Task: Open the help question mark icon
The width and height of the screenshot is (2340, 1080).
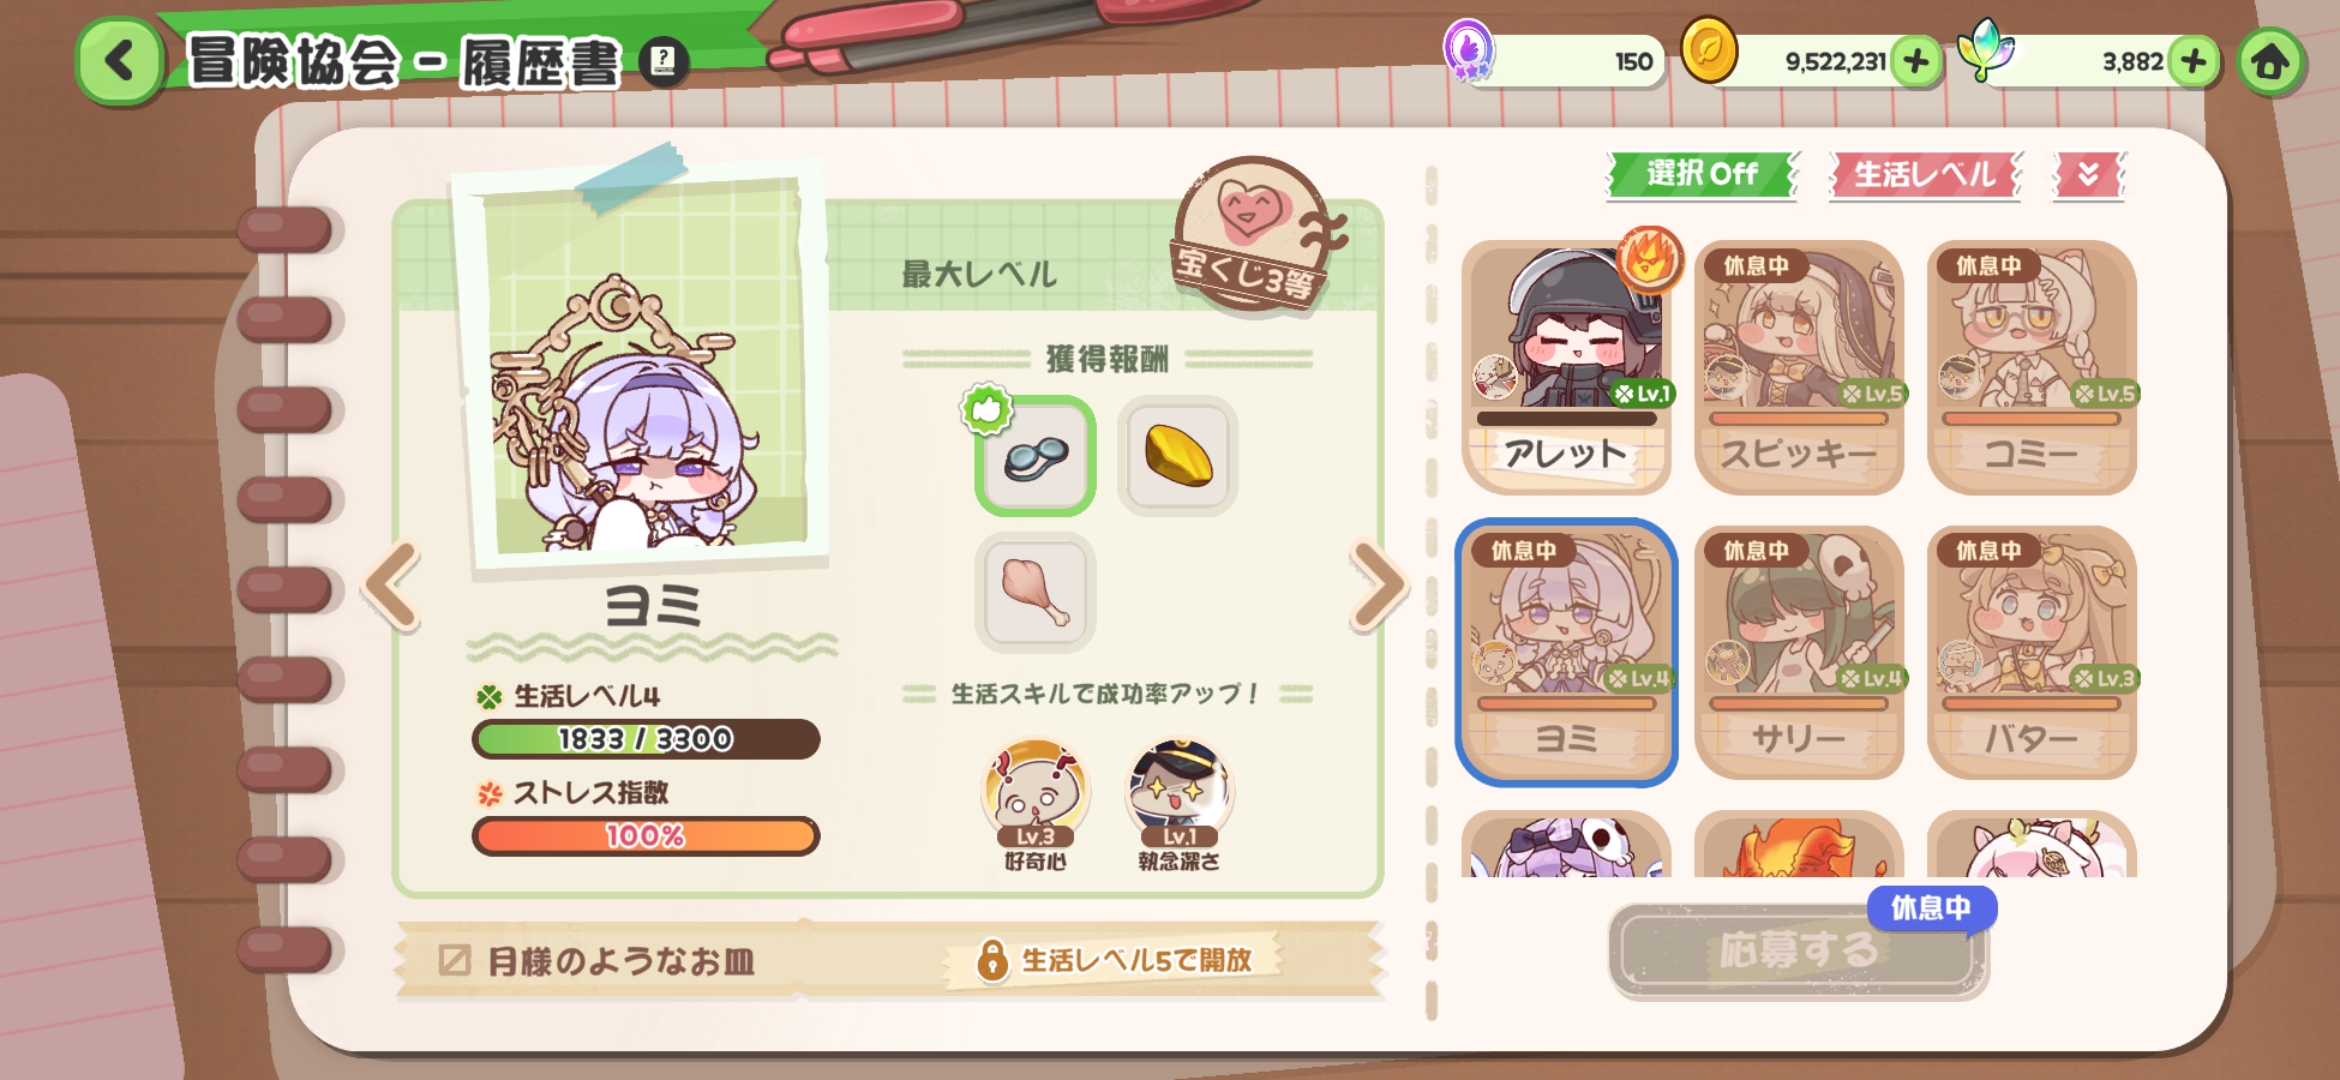Action: [663, 62]
